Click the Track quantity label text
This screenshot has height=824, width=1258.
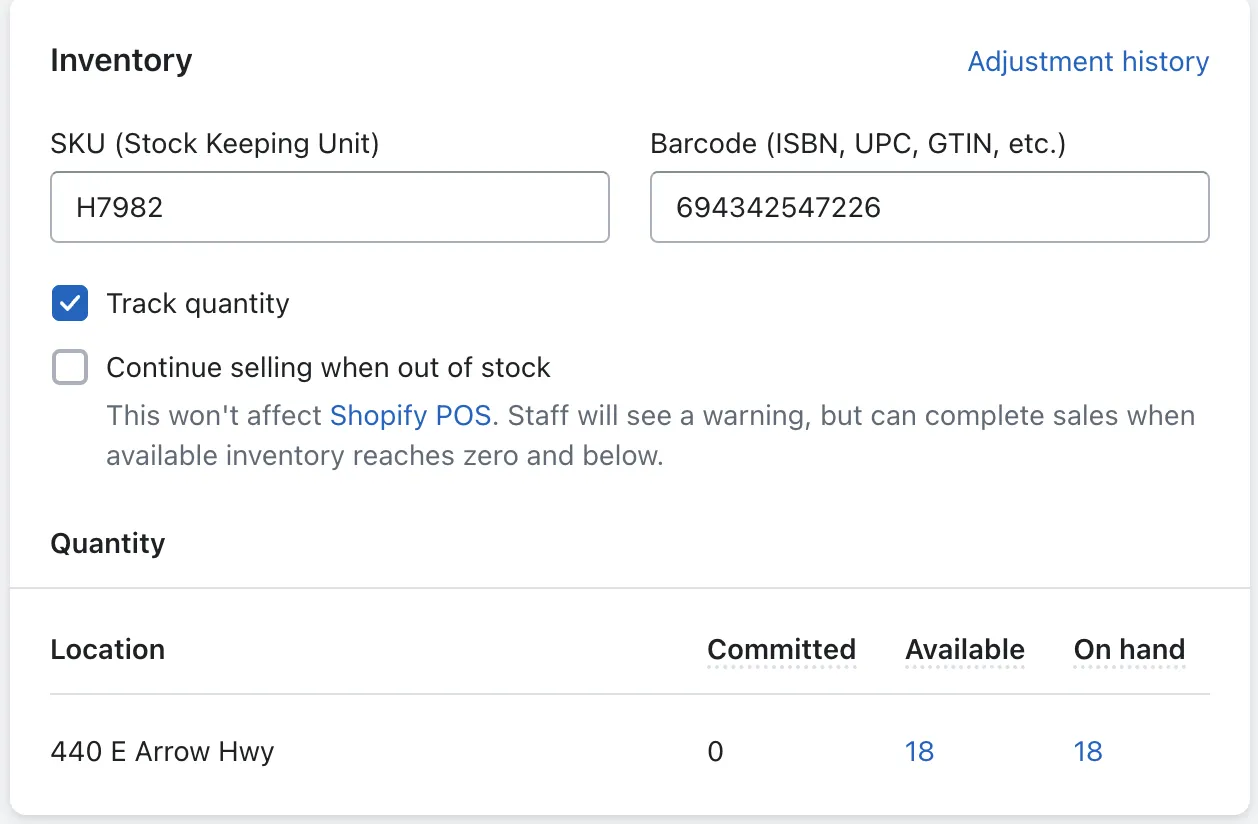pos(198,304)
